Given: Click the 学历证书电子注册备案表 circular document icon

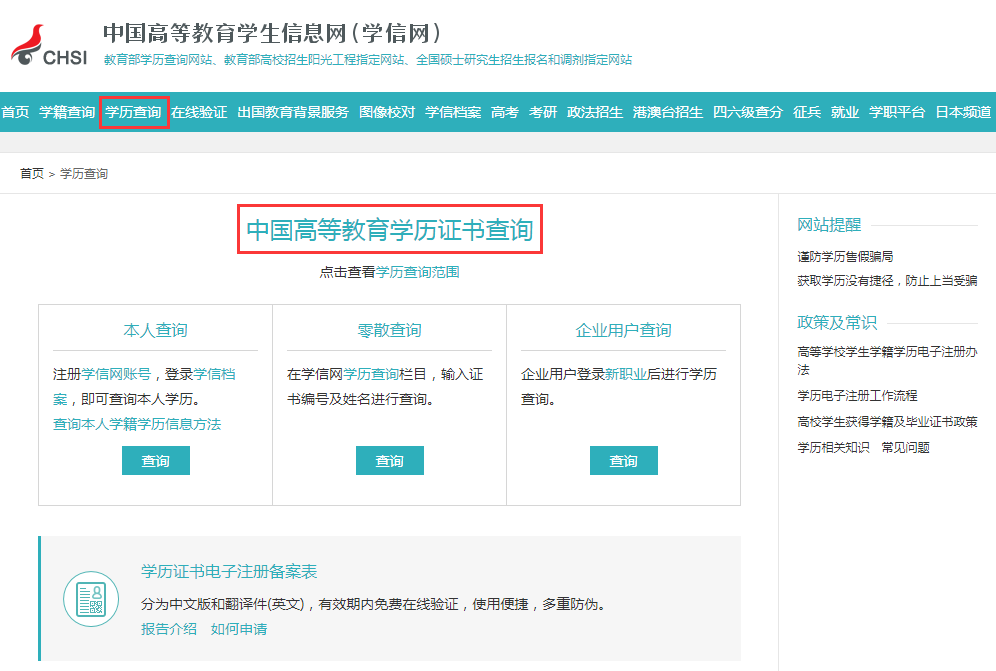Looking at the screenshot, I should click(91, 602).
